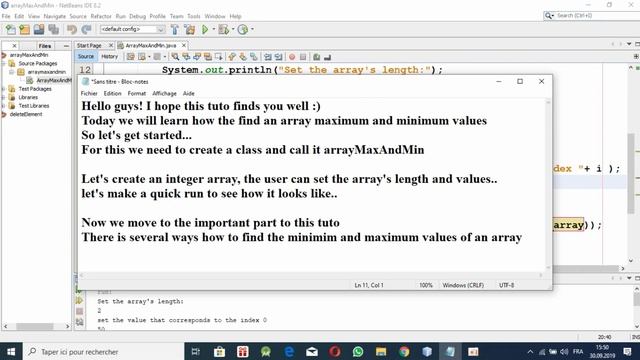
Task: Open Microsoft Store from the taskbar
Action: tap(219, 351)
